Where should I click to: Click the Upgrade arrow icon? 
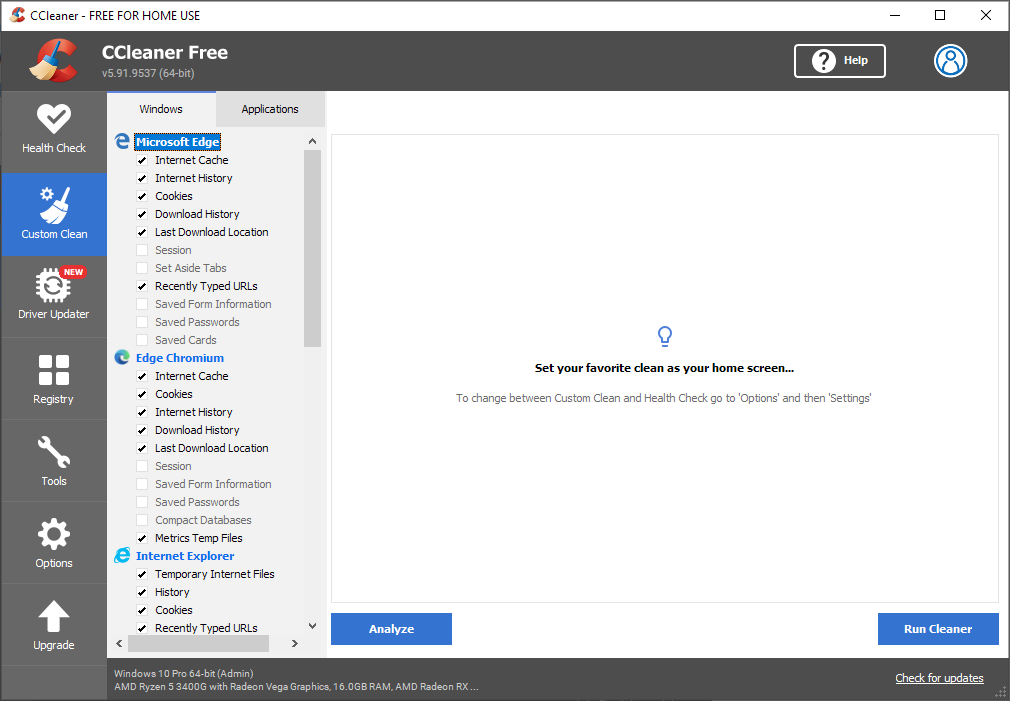pyautogui.click(x=53, y=616)
